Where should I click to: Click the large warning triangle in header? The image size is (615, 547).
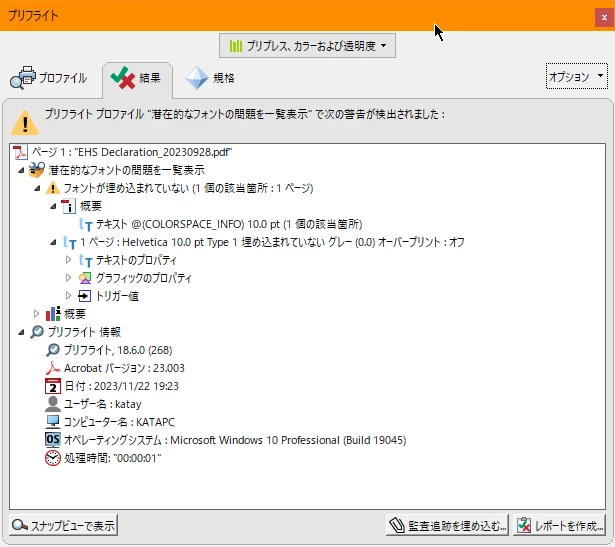[25, 123]
